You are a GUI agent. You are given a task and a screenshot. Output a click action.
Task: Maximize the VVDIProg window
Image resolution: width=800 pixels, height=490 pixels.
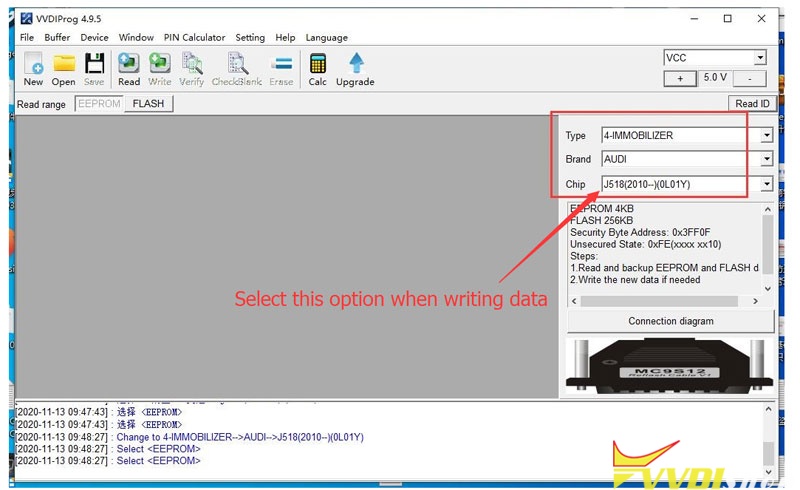tap(728, 19)
